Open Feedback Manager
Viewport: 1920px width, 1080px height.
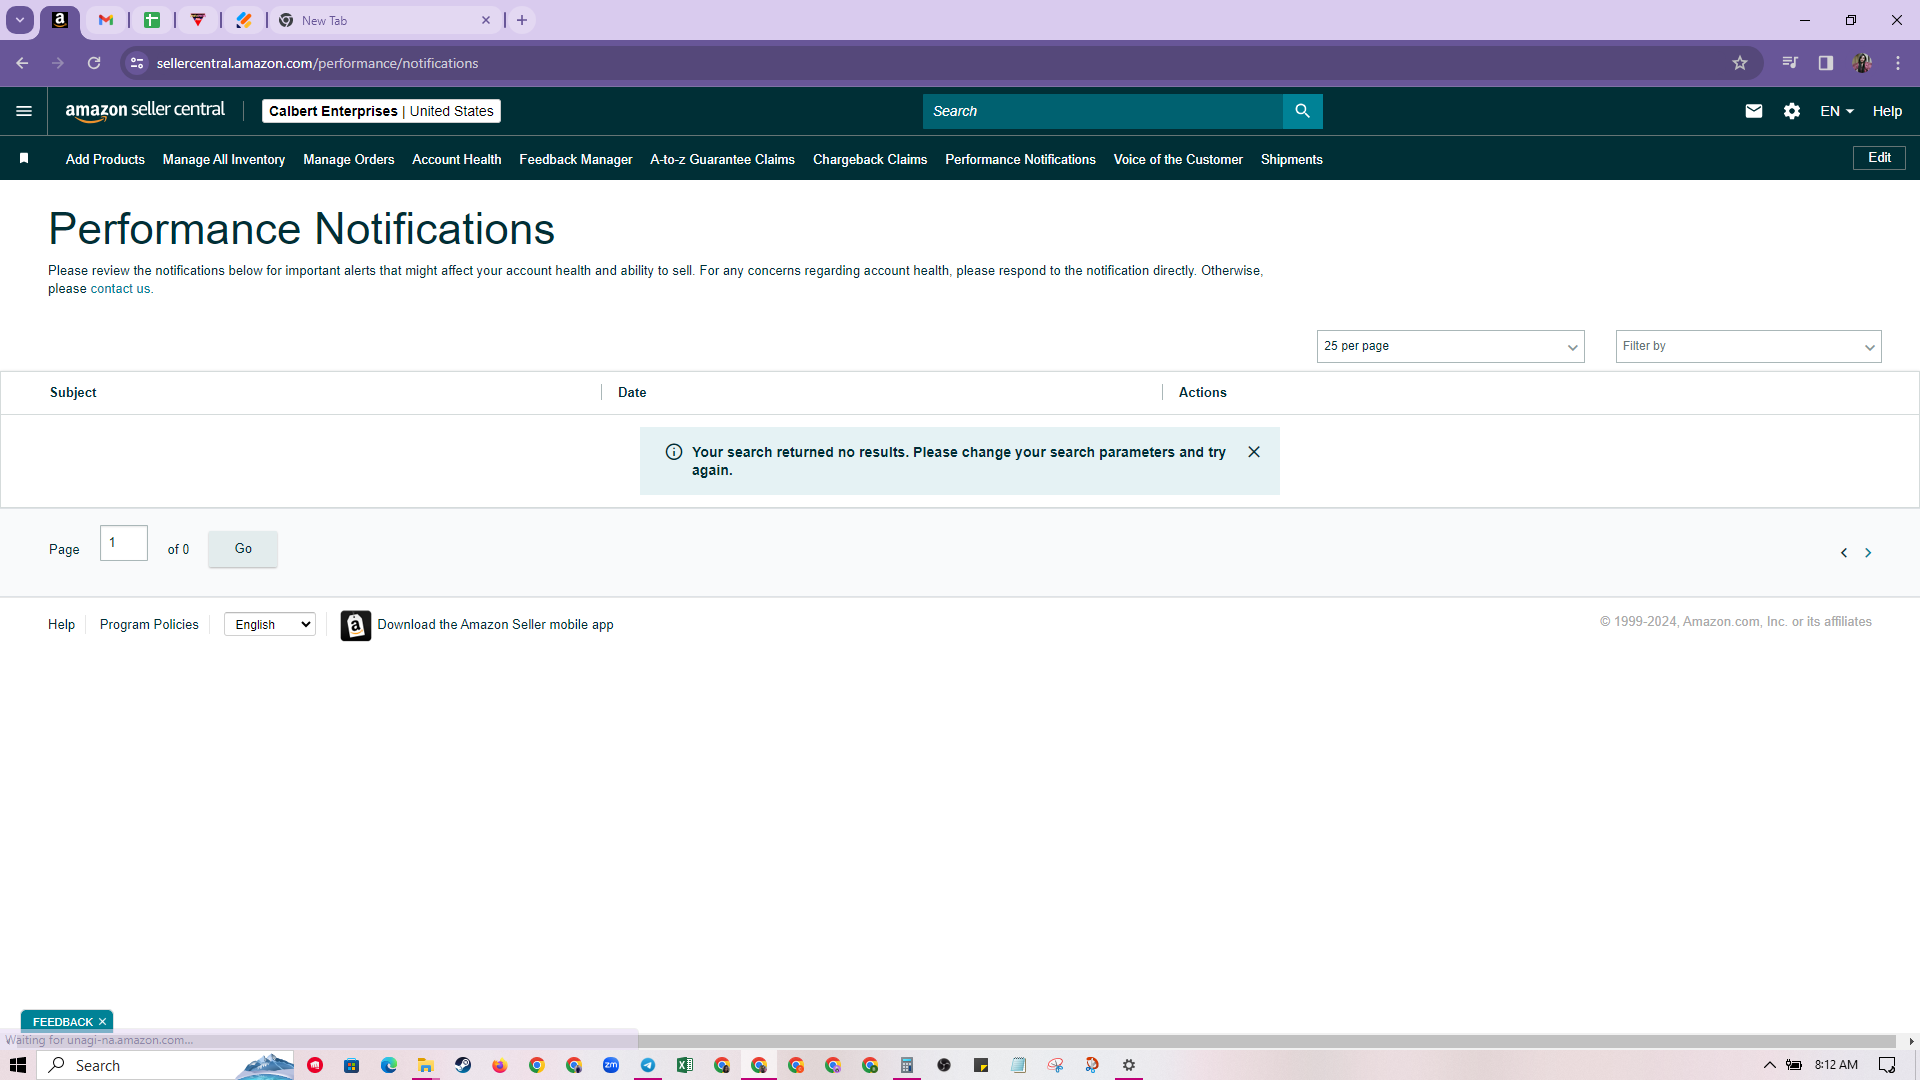(576, 159)
